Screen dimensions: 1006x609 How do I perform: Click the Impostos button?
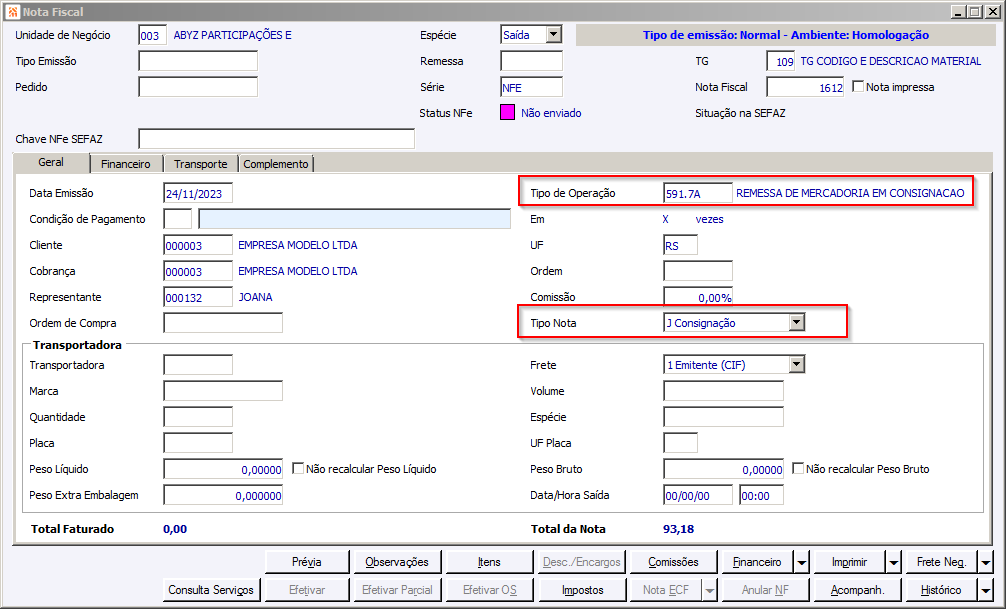click(x=583, y=590)
